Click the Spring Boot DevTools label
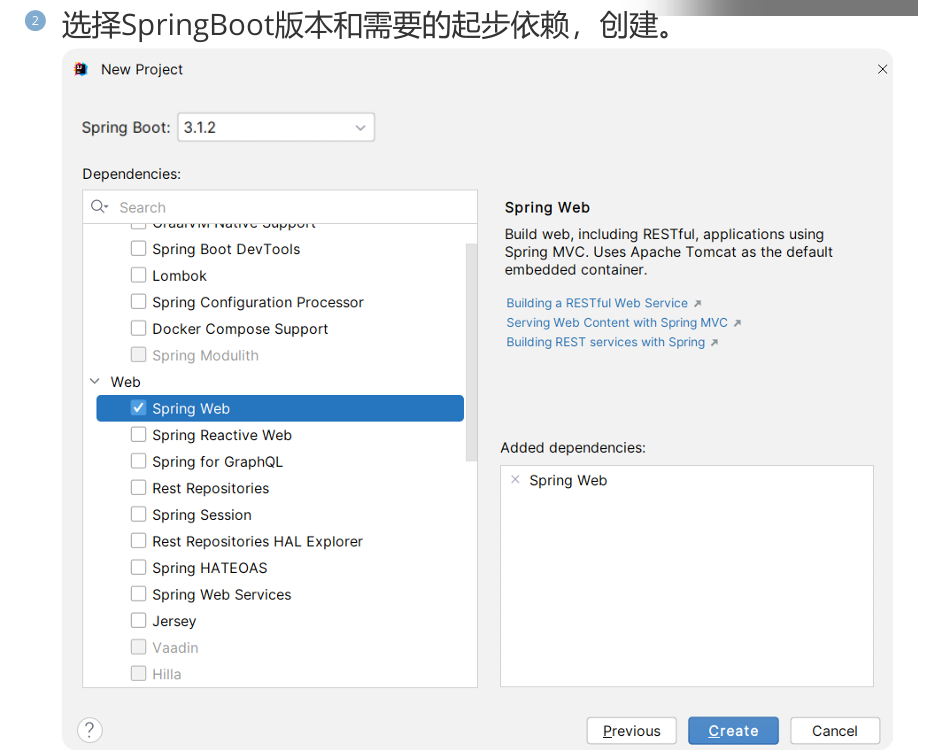This screenshot has height=755, width=925. coord(226,250)
